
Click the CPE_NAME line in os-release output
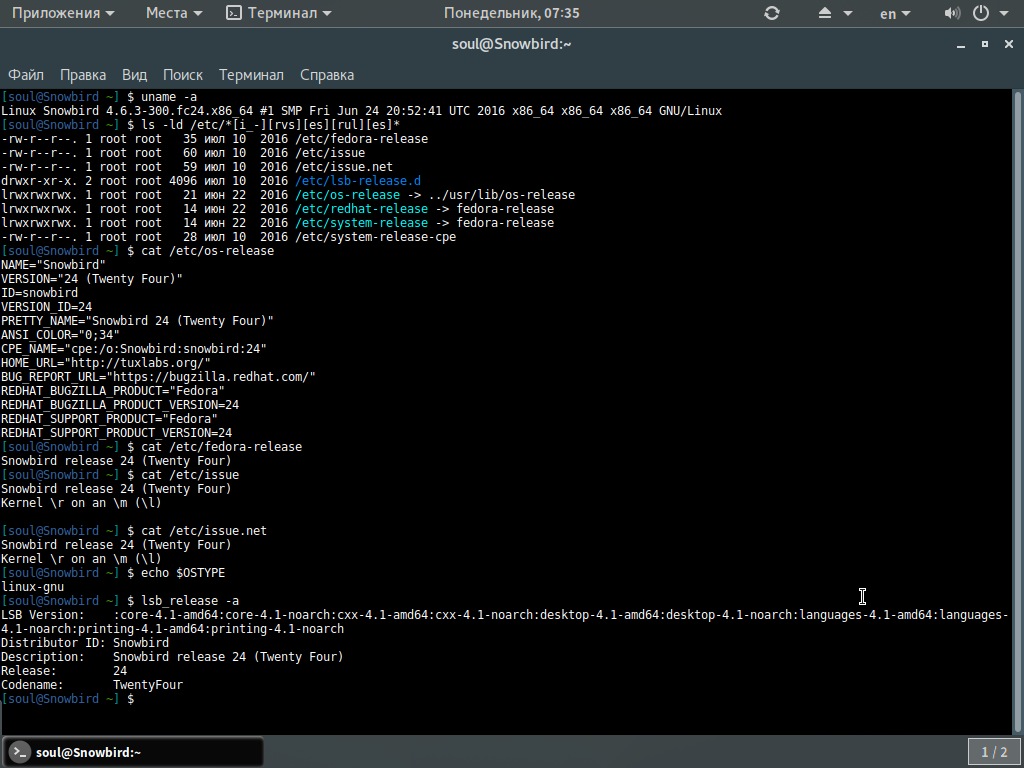point(134,349)
